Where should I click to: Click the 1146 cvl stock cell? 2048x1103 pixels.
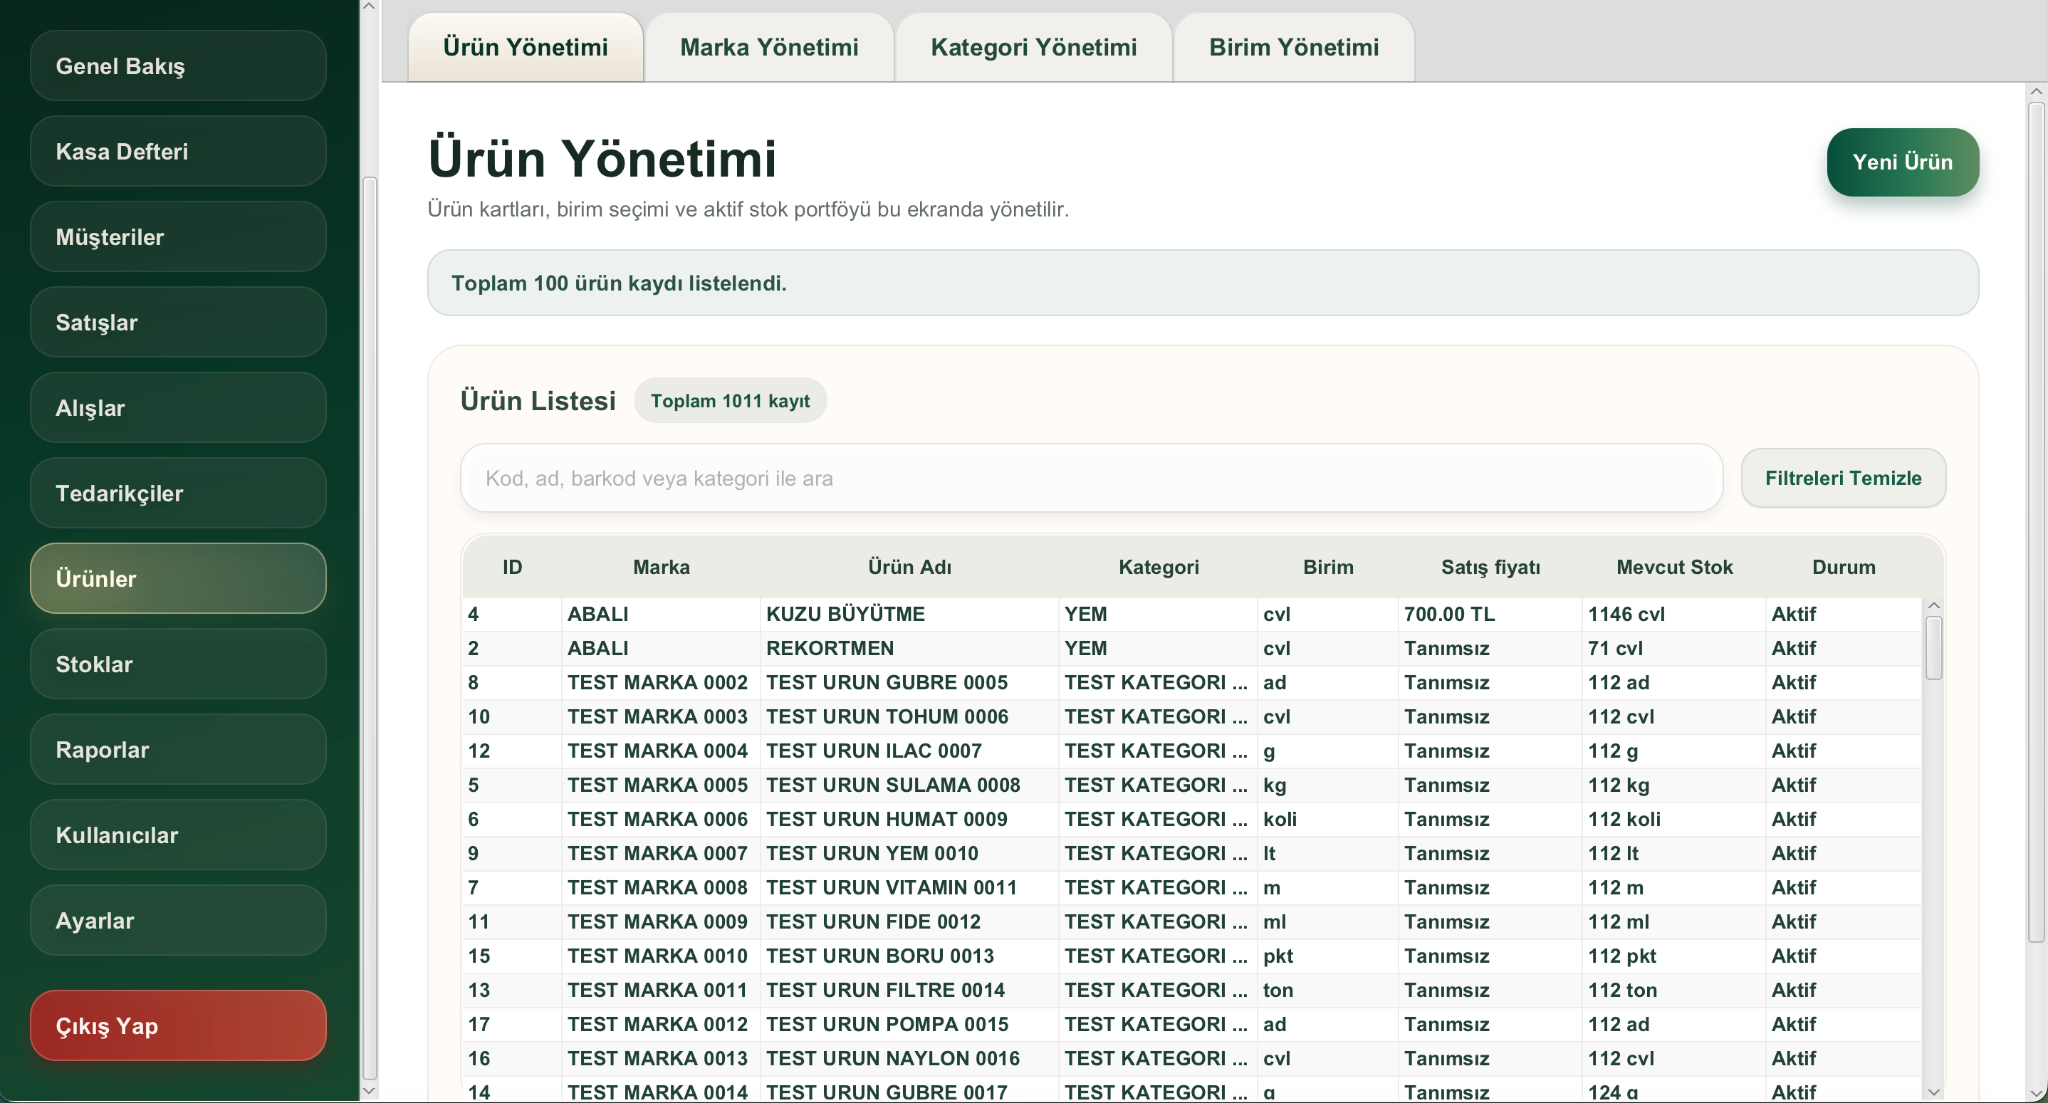click(1674, 614)
